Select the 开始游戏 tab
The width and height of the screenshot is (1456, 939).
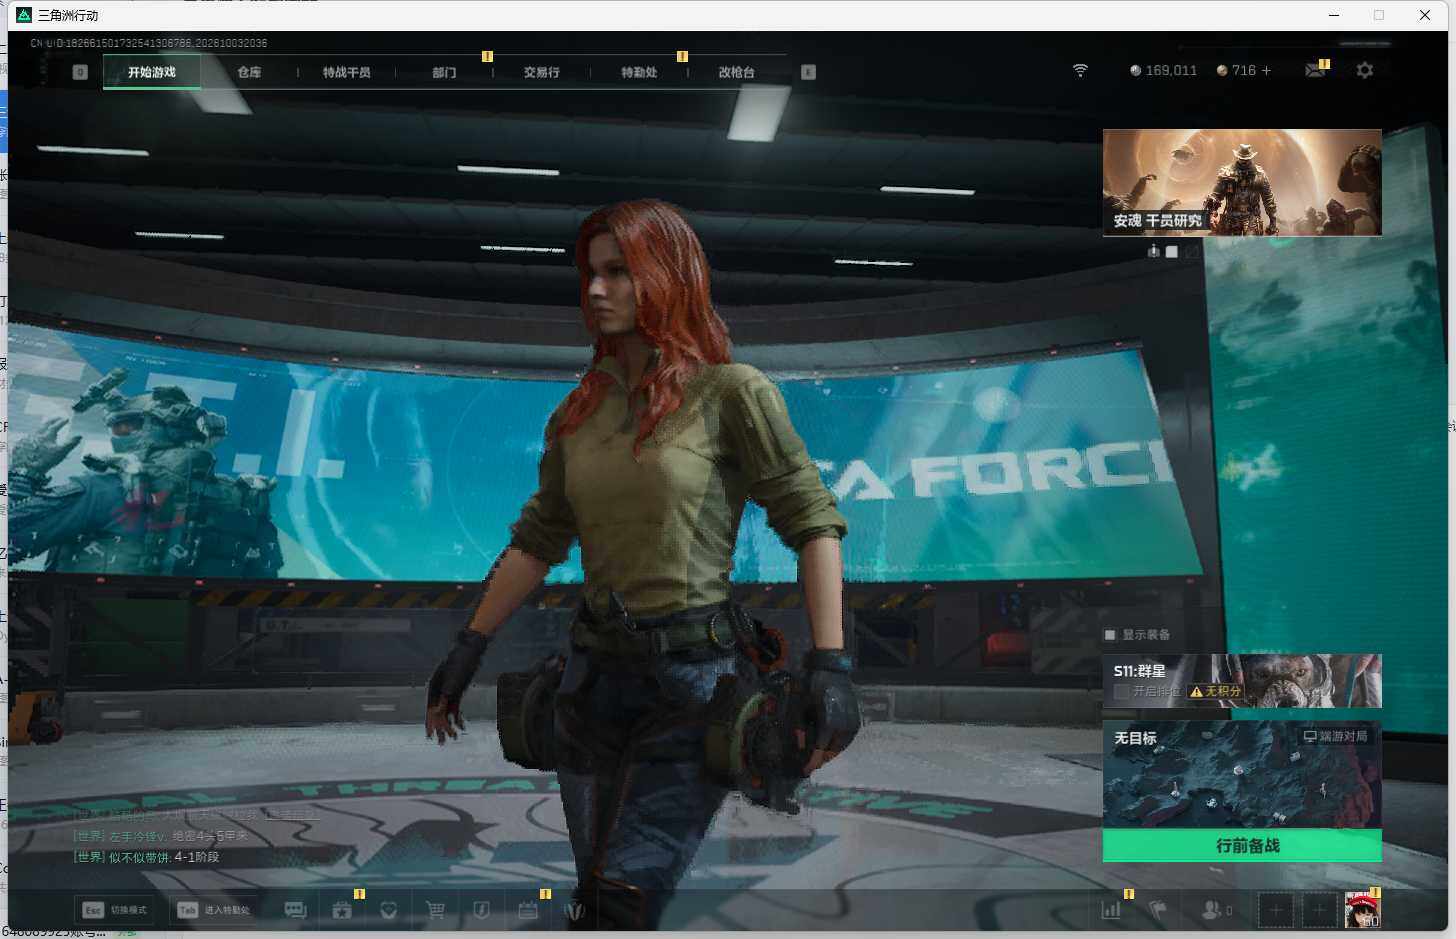(x=152, y=72)
